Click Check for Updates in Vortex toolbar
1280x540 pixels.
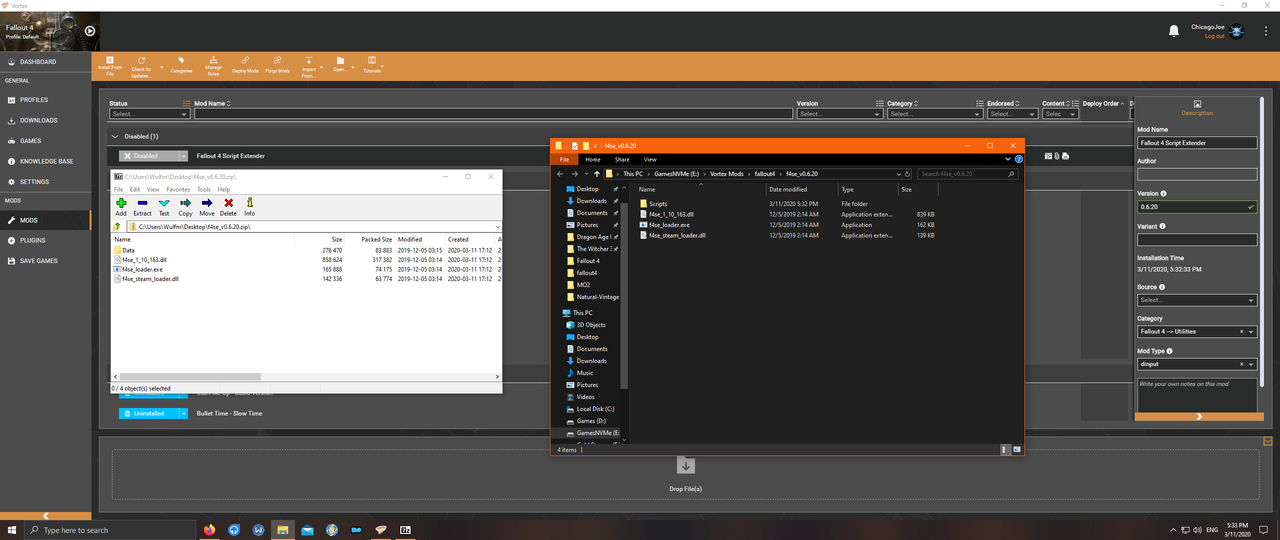142,65
